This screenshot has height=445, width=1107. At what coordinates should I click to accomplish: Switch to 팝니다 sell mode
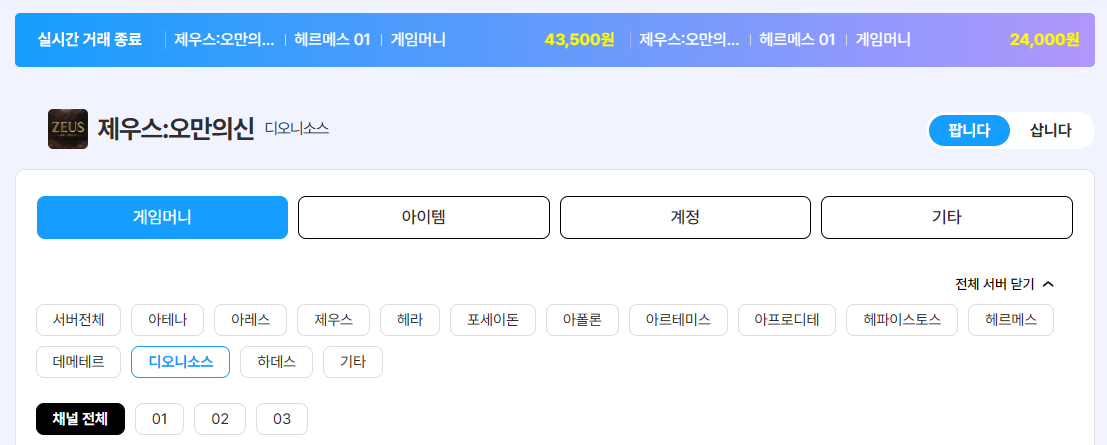click(x=969, y=131)
